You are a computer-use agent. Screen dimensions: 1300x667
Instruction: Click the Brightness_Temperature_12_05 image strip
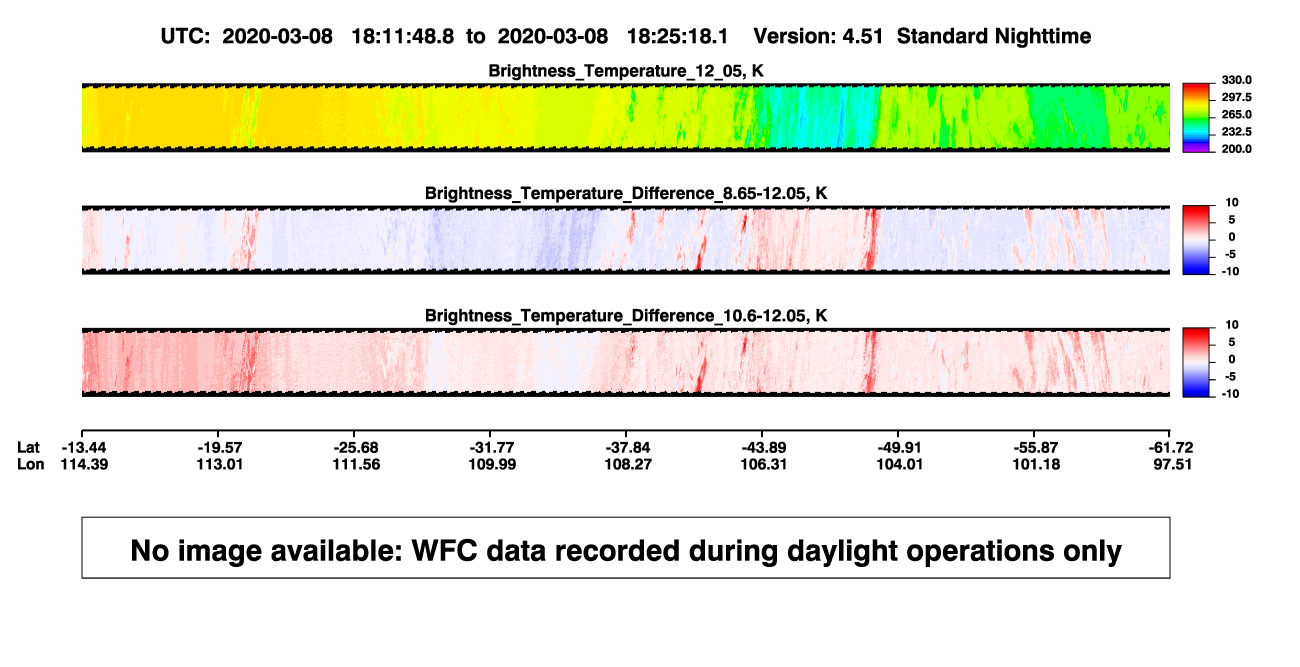(625, 118)
